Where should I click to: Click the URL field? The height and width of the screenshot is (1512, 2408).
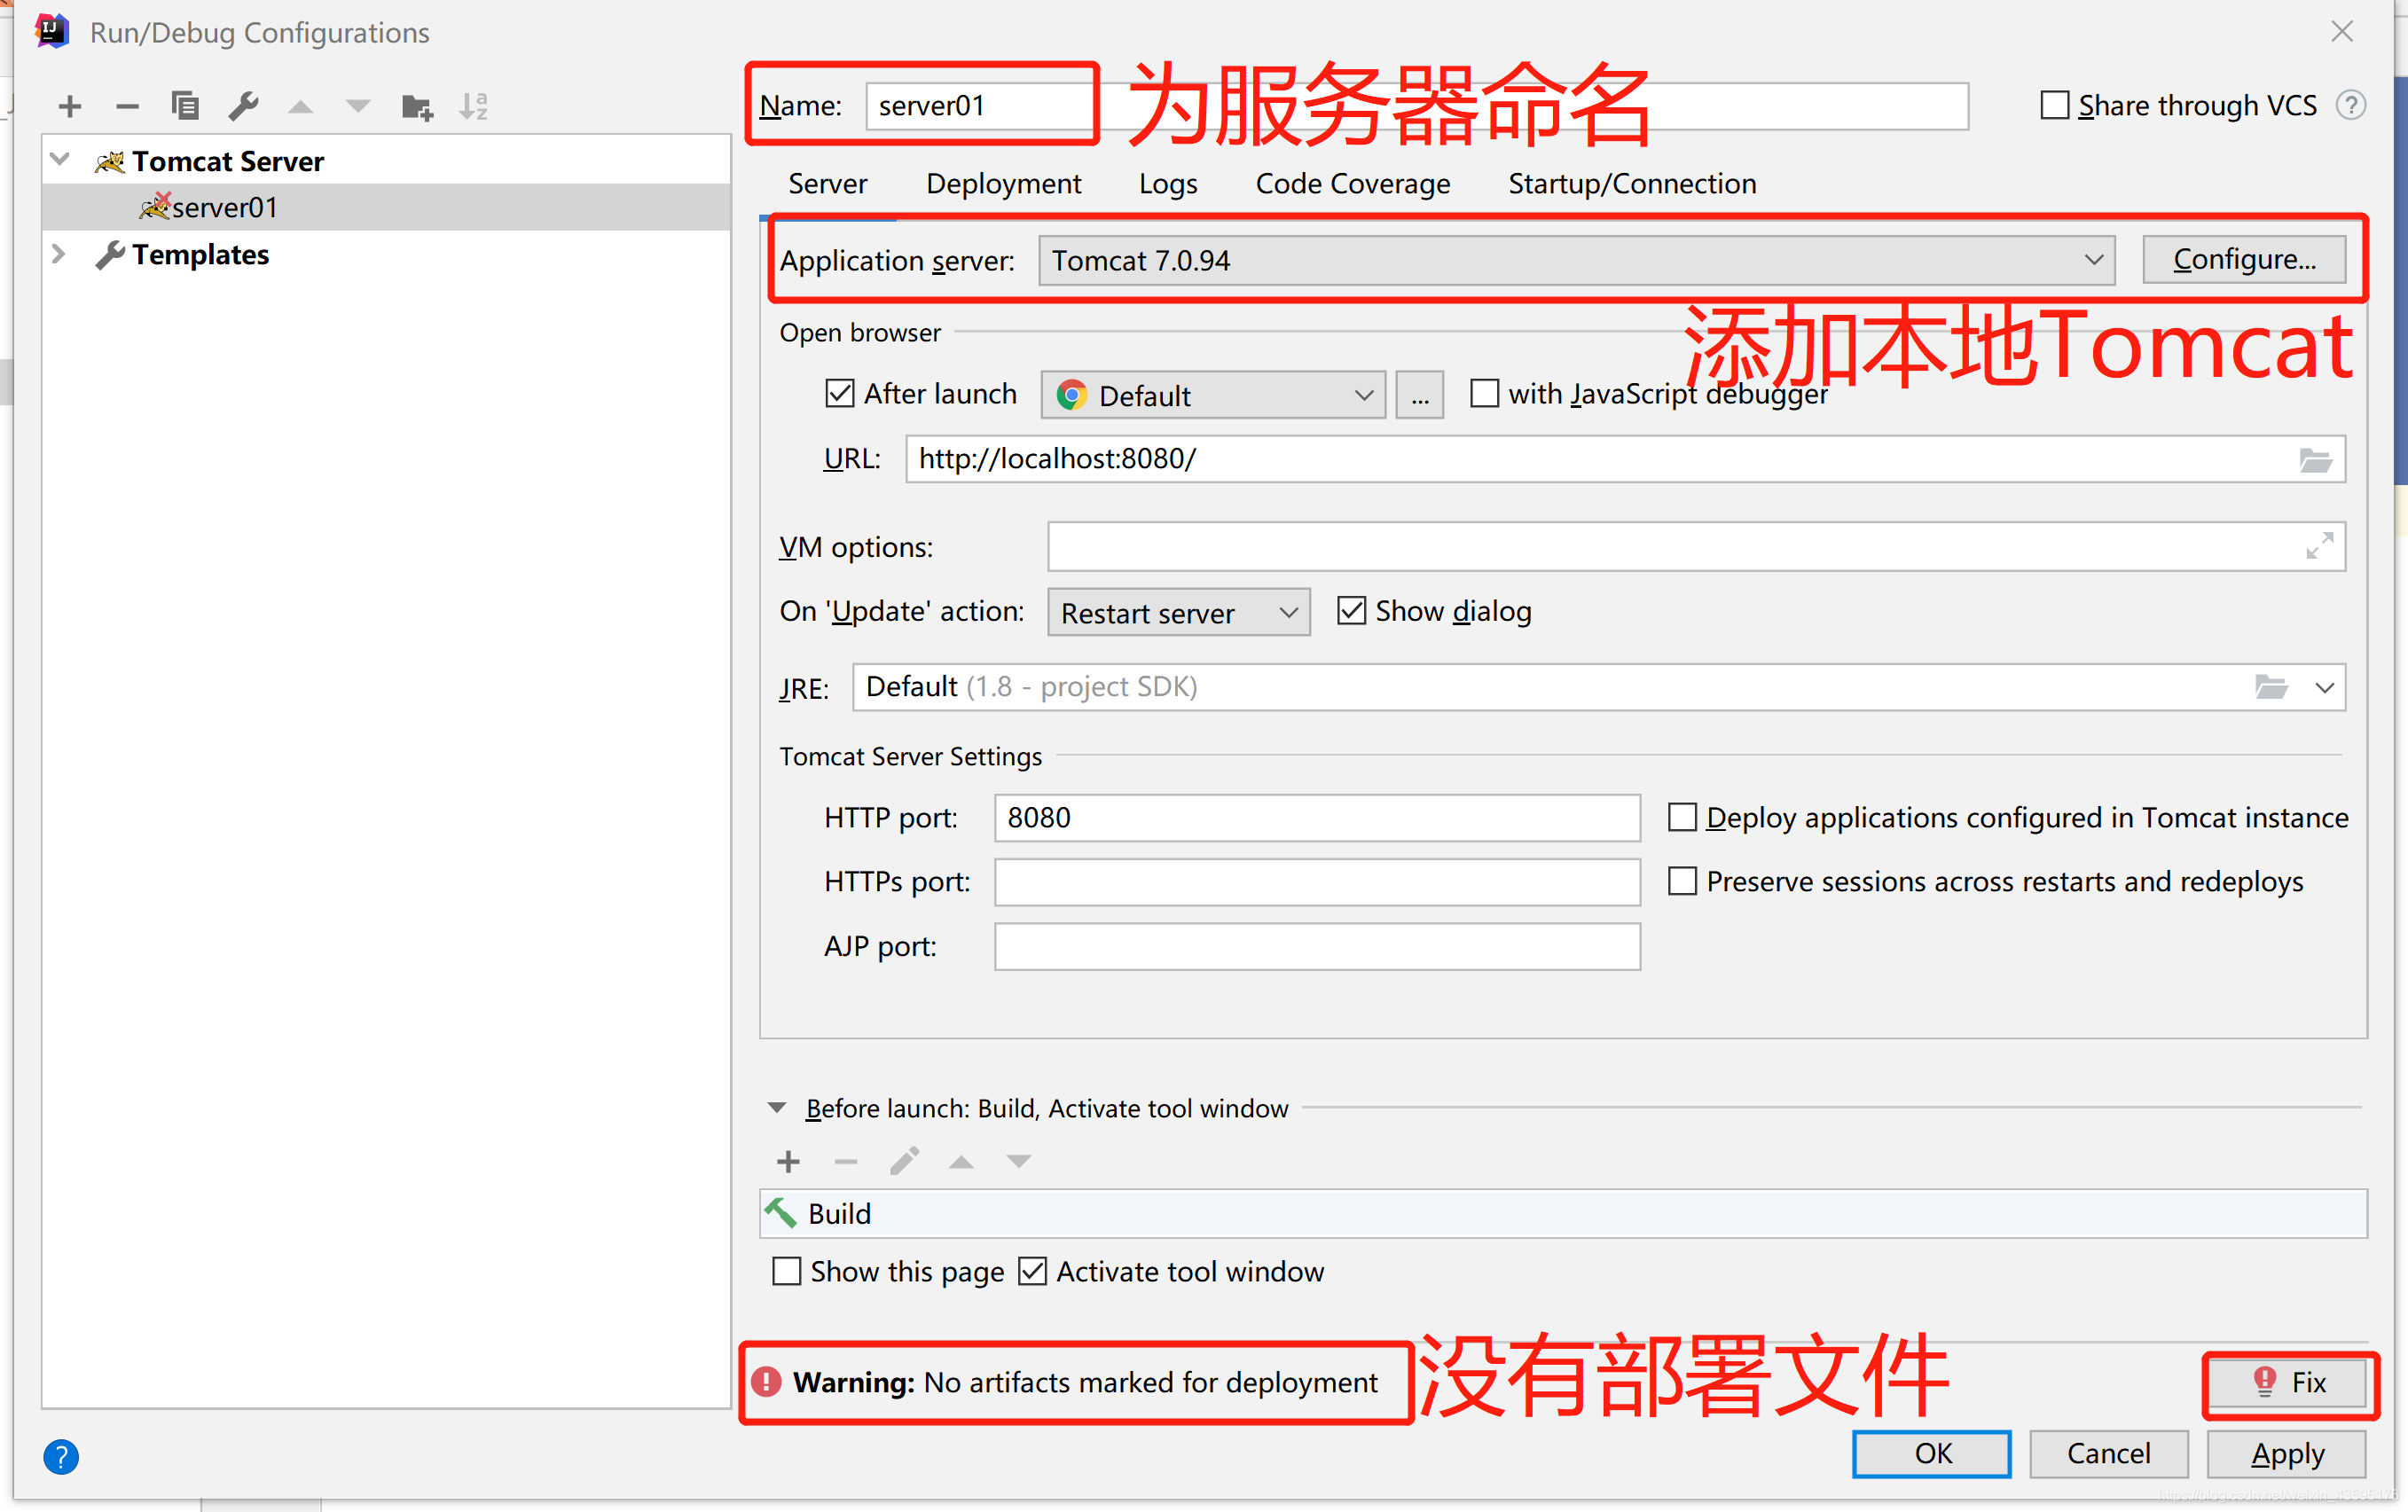(1625, 459)
